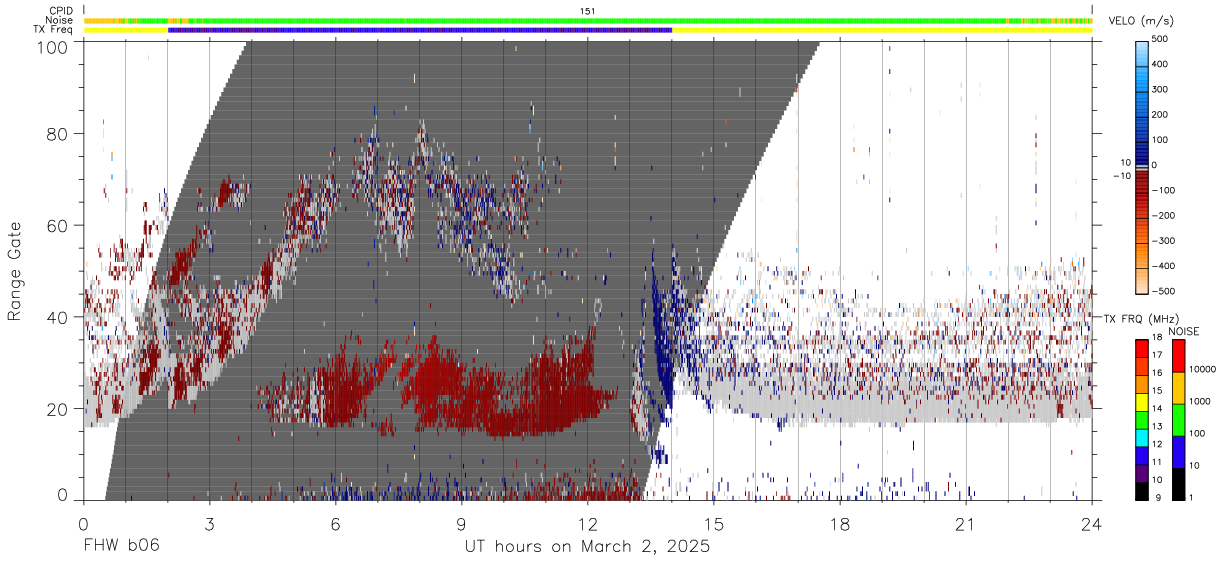
Task: Click the -200 tick on the velocity colorbar
Action: coord(1162,215)
